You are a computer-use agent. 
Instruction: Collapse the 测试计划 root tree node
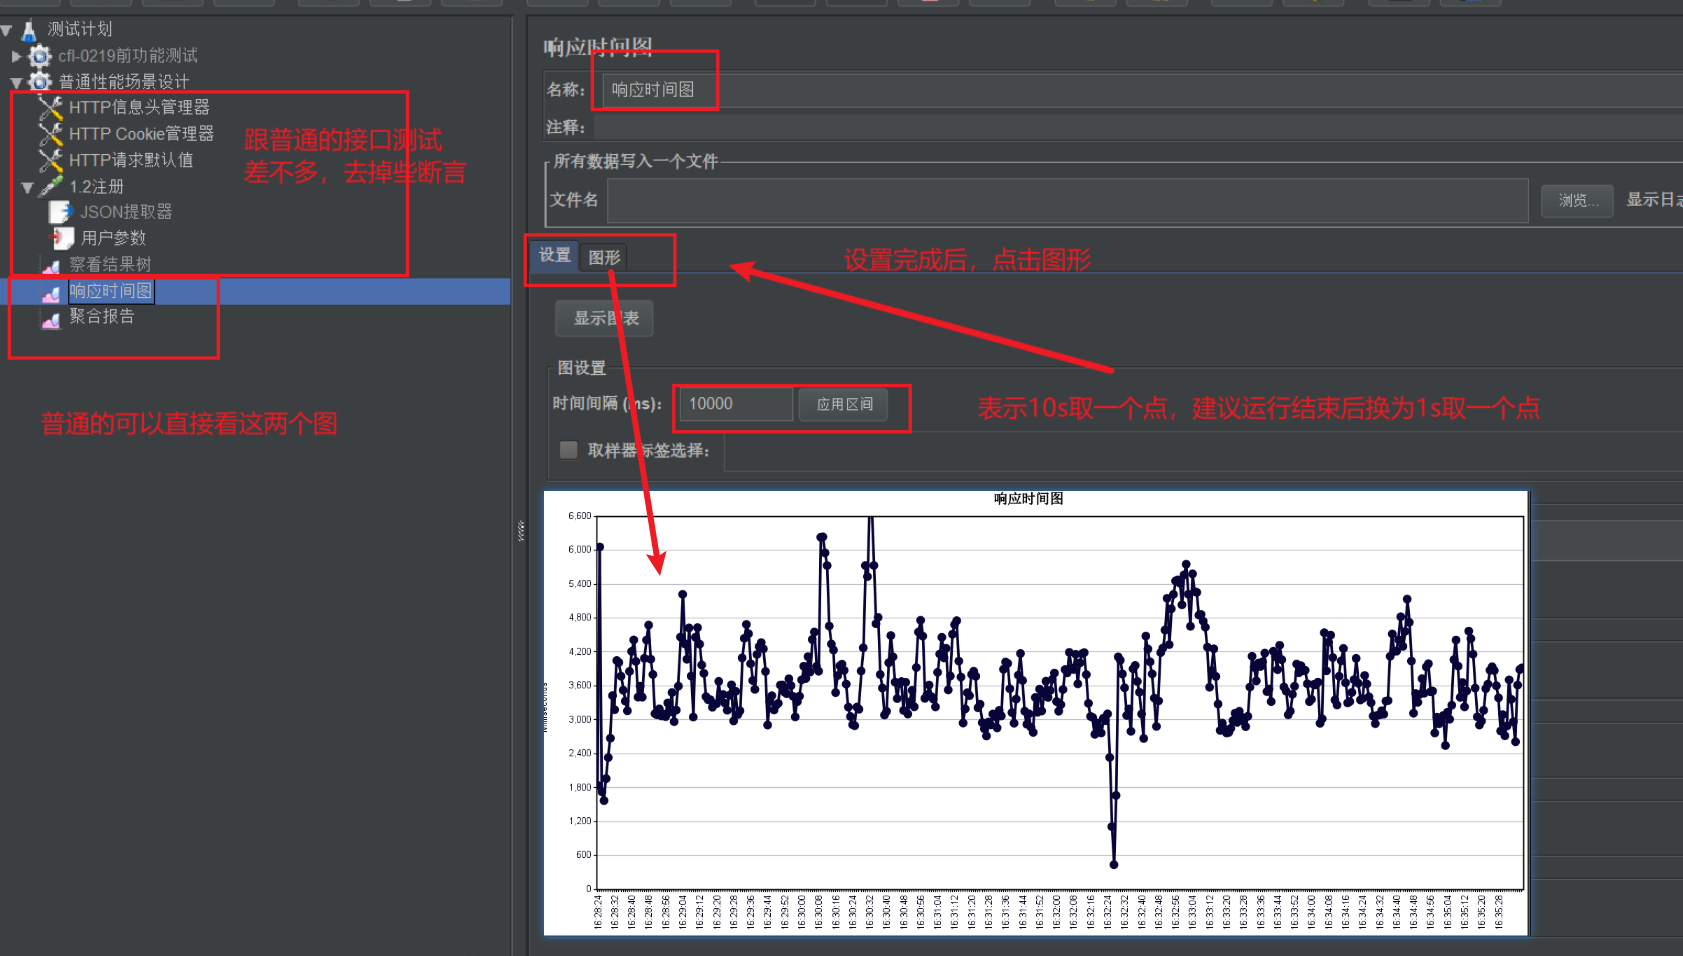(7, 30)
